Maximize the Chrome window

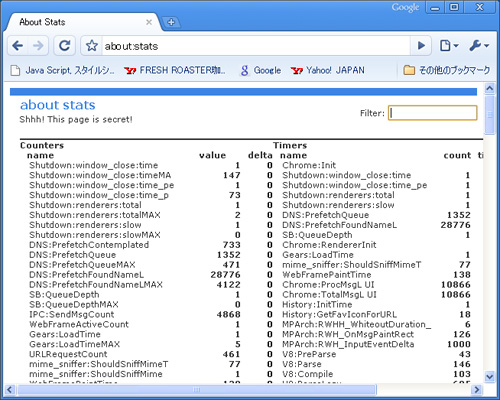pos(454,7)
